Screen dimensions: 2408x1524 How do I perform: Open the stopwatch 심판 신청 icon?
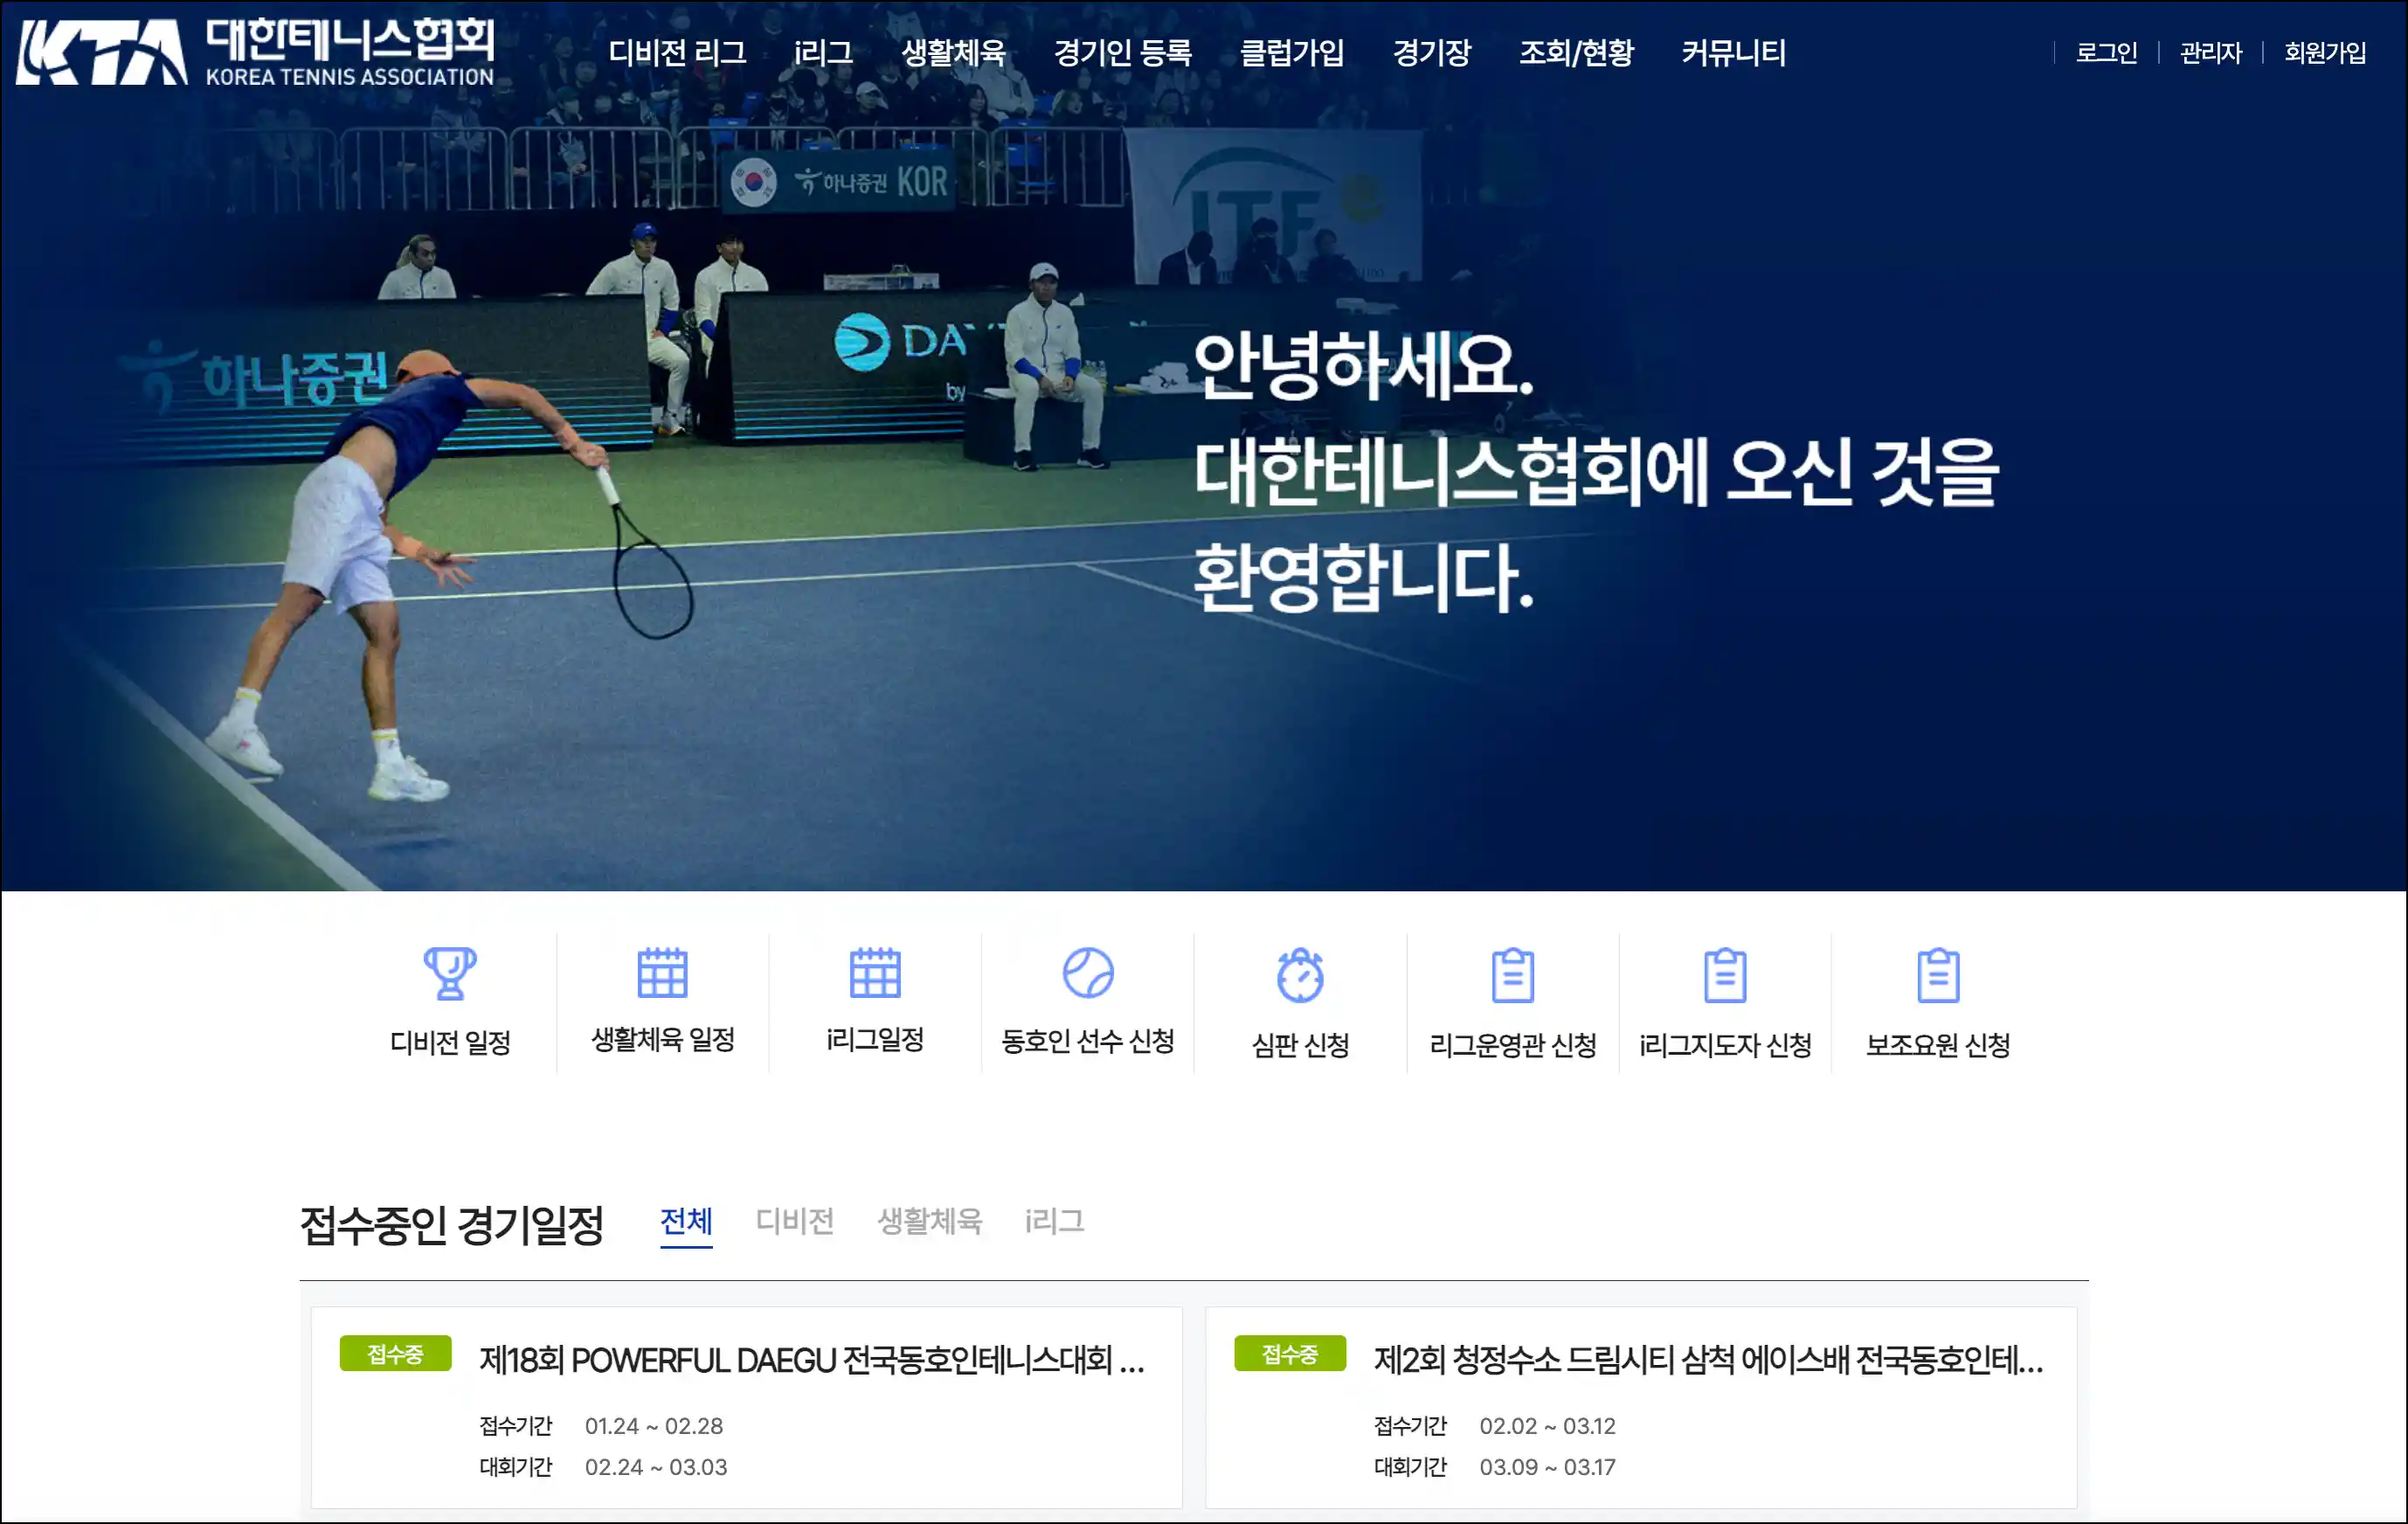[x=1300, y=975]
